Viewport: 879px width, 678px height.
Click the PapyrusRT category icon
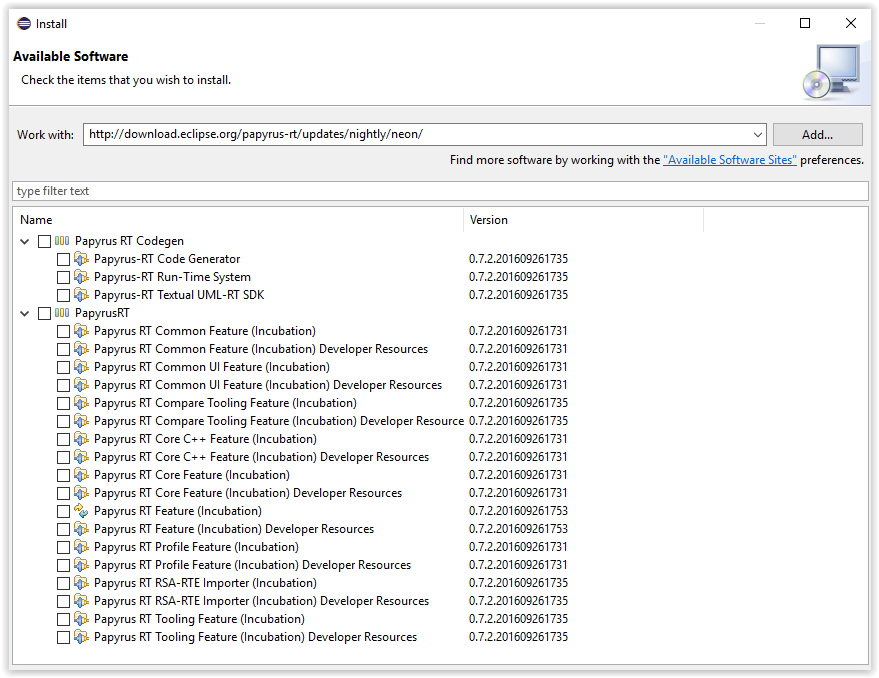click(x=62, y=313)
